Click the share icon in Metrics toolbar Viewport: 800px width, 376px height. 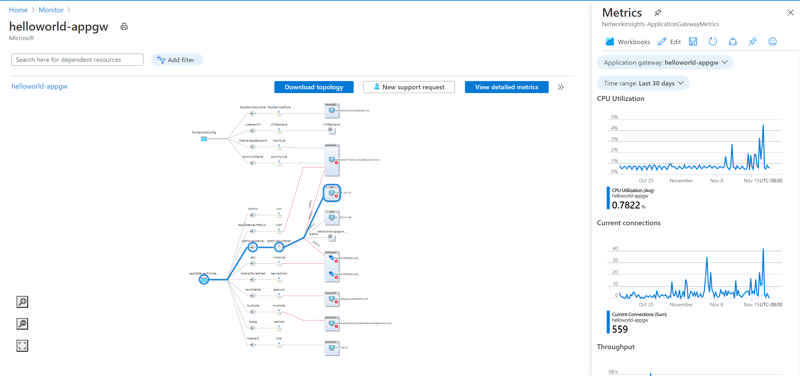[x=733, y=42]
